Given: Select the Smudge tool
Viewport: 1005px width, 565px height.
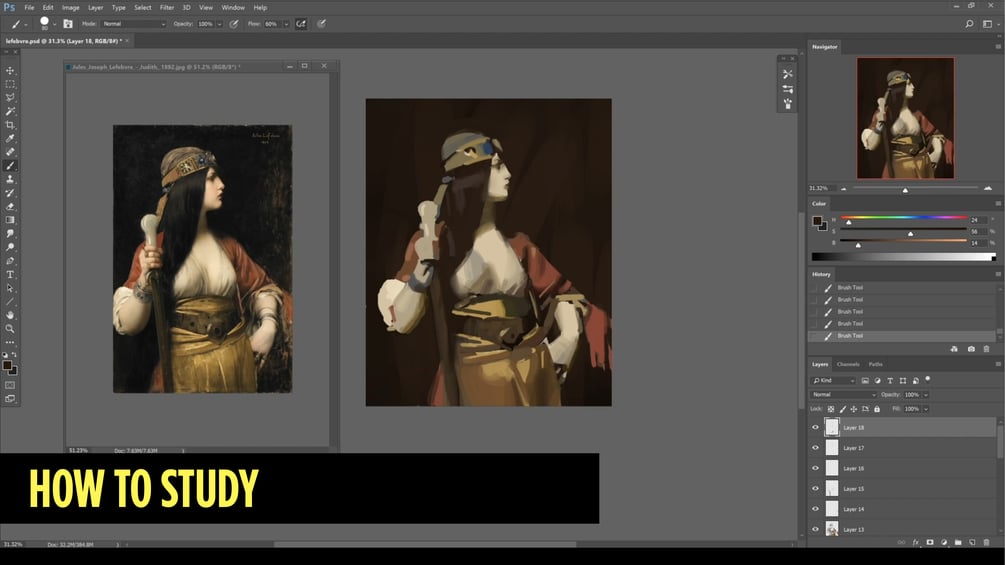Looking at the screenshot, I should [10, 233].
